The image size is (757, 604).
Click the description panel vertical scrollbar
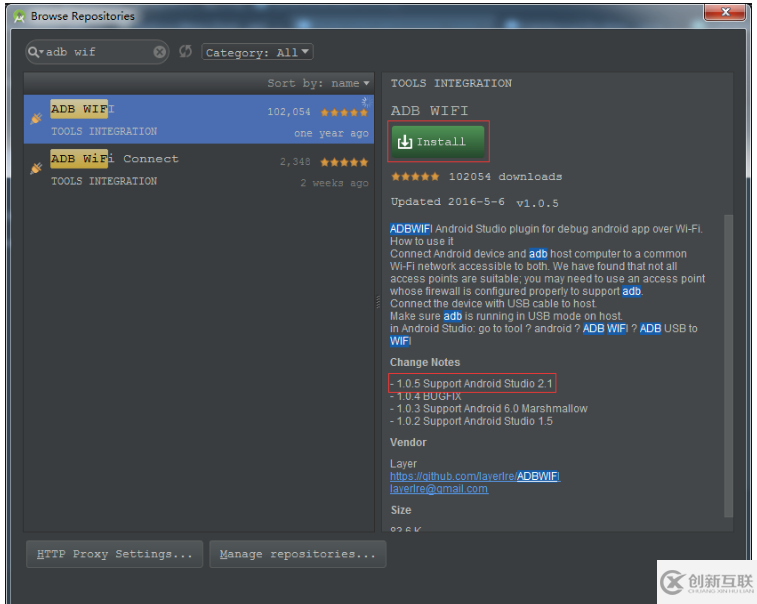(728, 365)
